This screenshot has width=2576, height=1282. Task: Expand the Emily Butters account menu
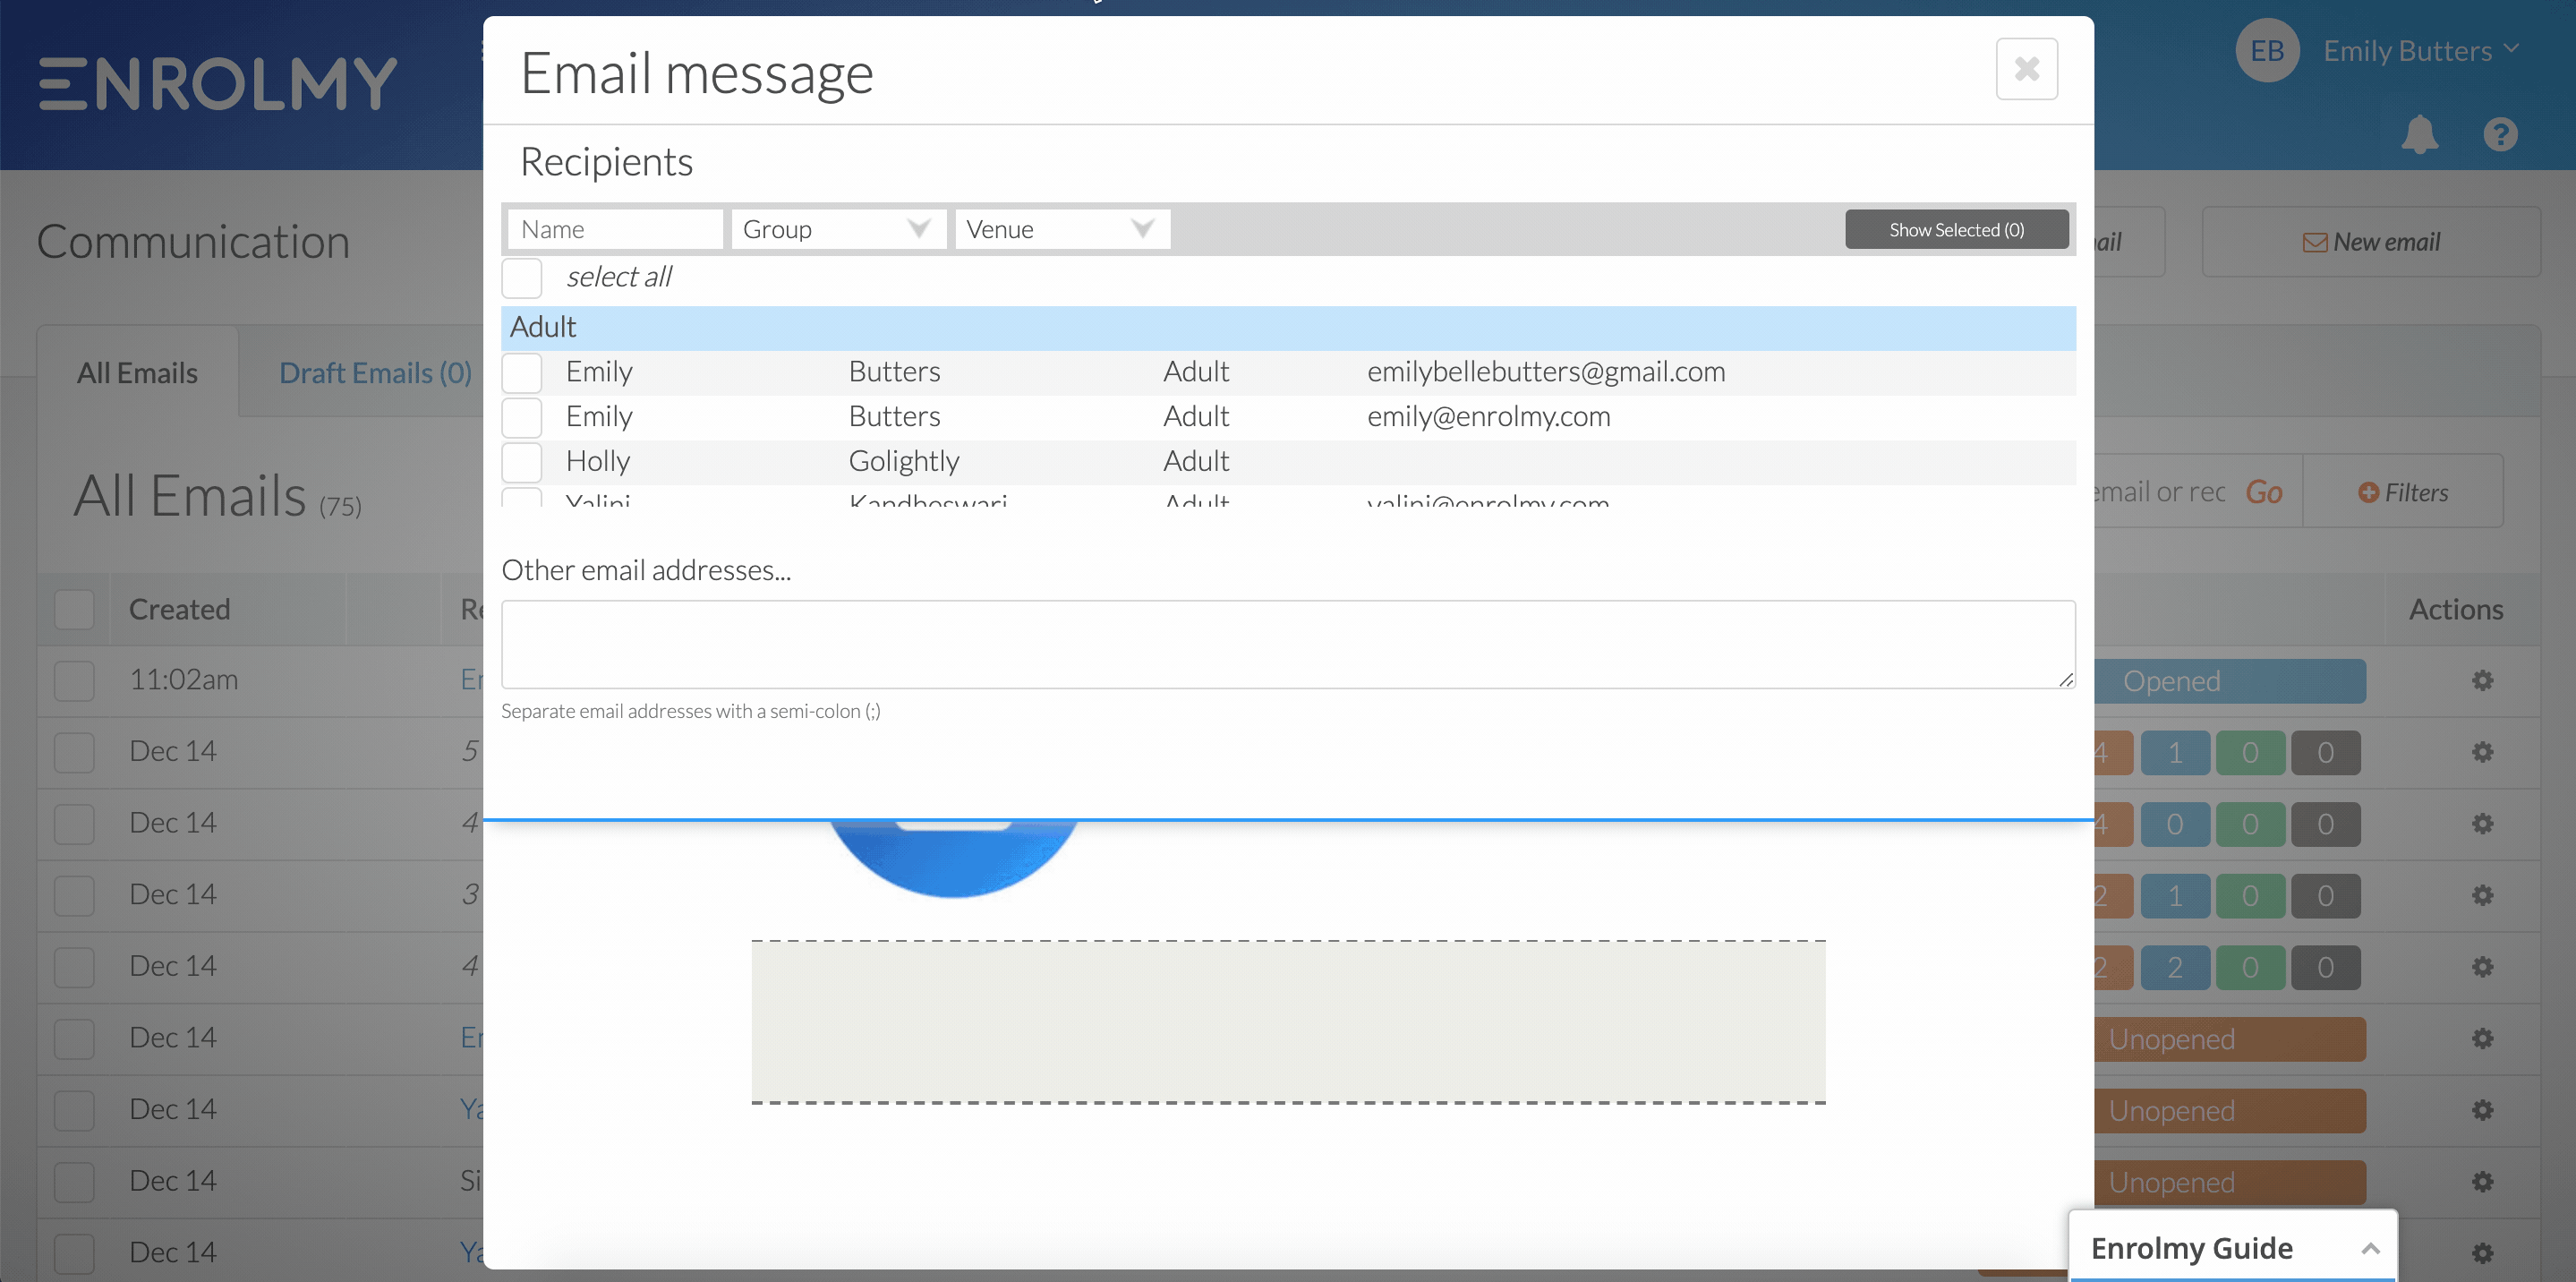tap(2419, 51)
